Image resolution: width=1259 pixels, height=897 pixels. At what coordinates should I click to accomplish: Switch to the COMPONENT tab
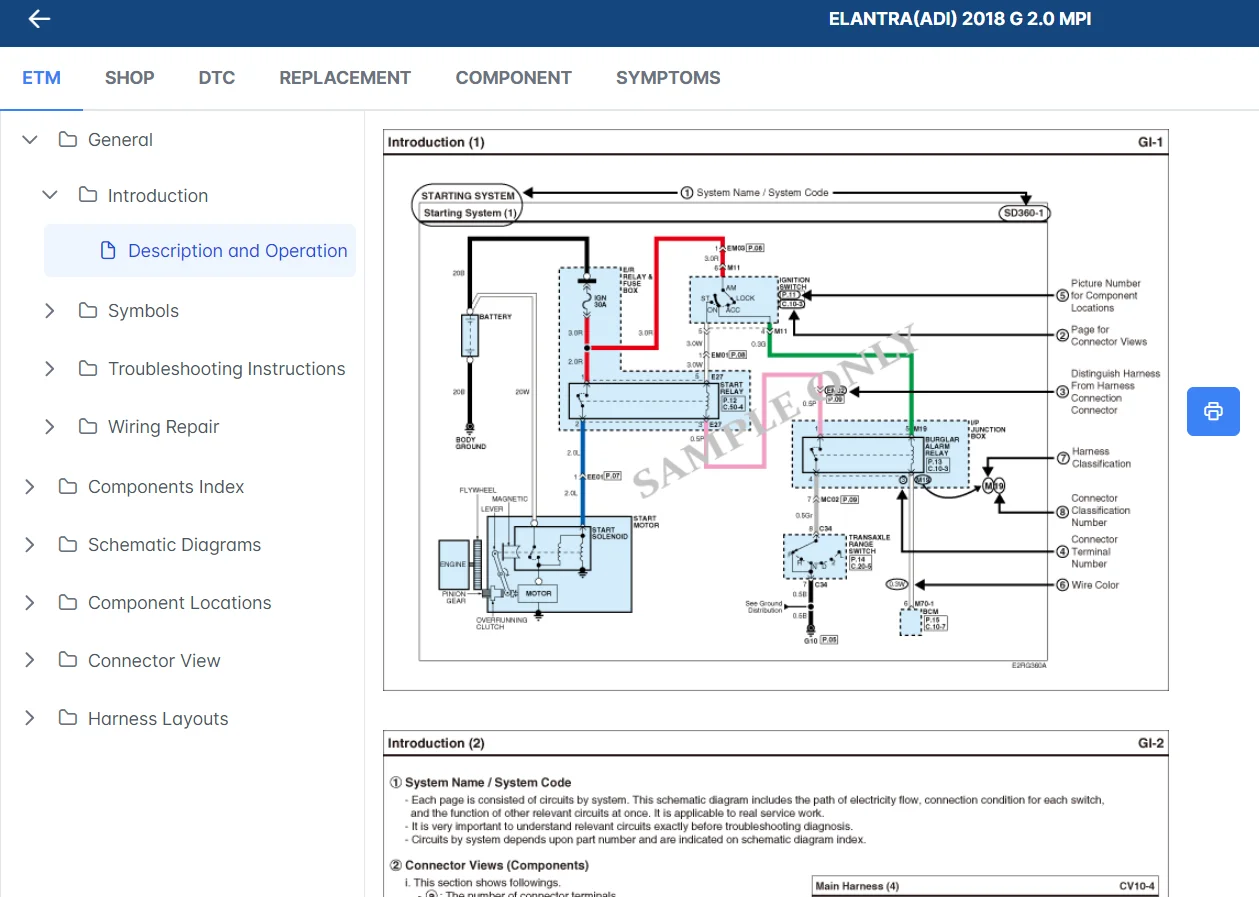514,78
